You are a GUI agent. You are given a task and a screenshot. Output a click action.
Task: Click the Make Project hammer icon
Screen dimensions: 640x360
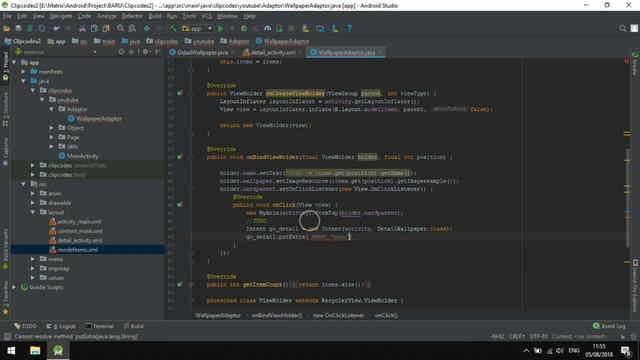(x=173, y=29)
